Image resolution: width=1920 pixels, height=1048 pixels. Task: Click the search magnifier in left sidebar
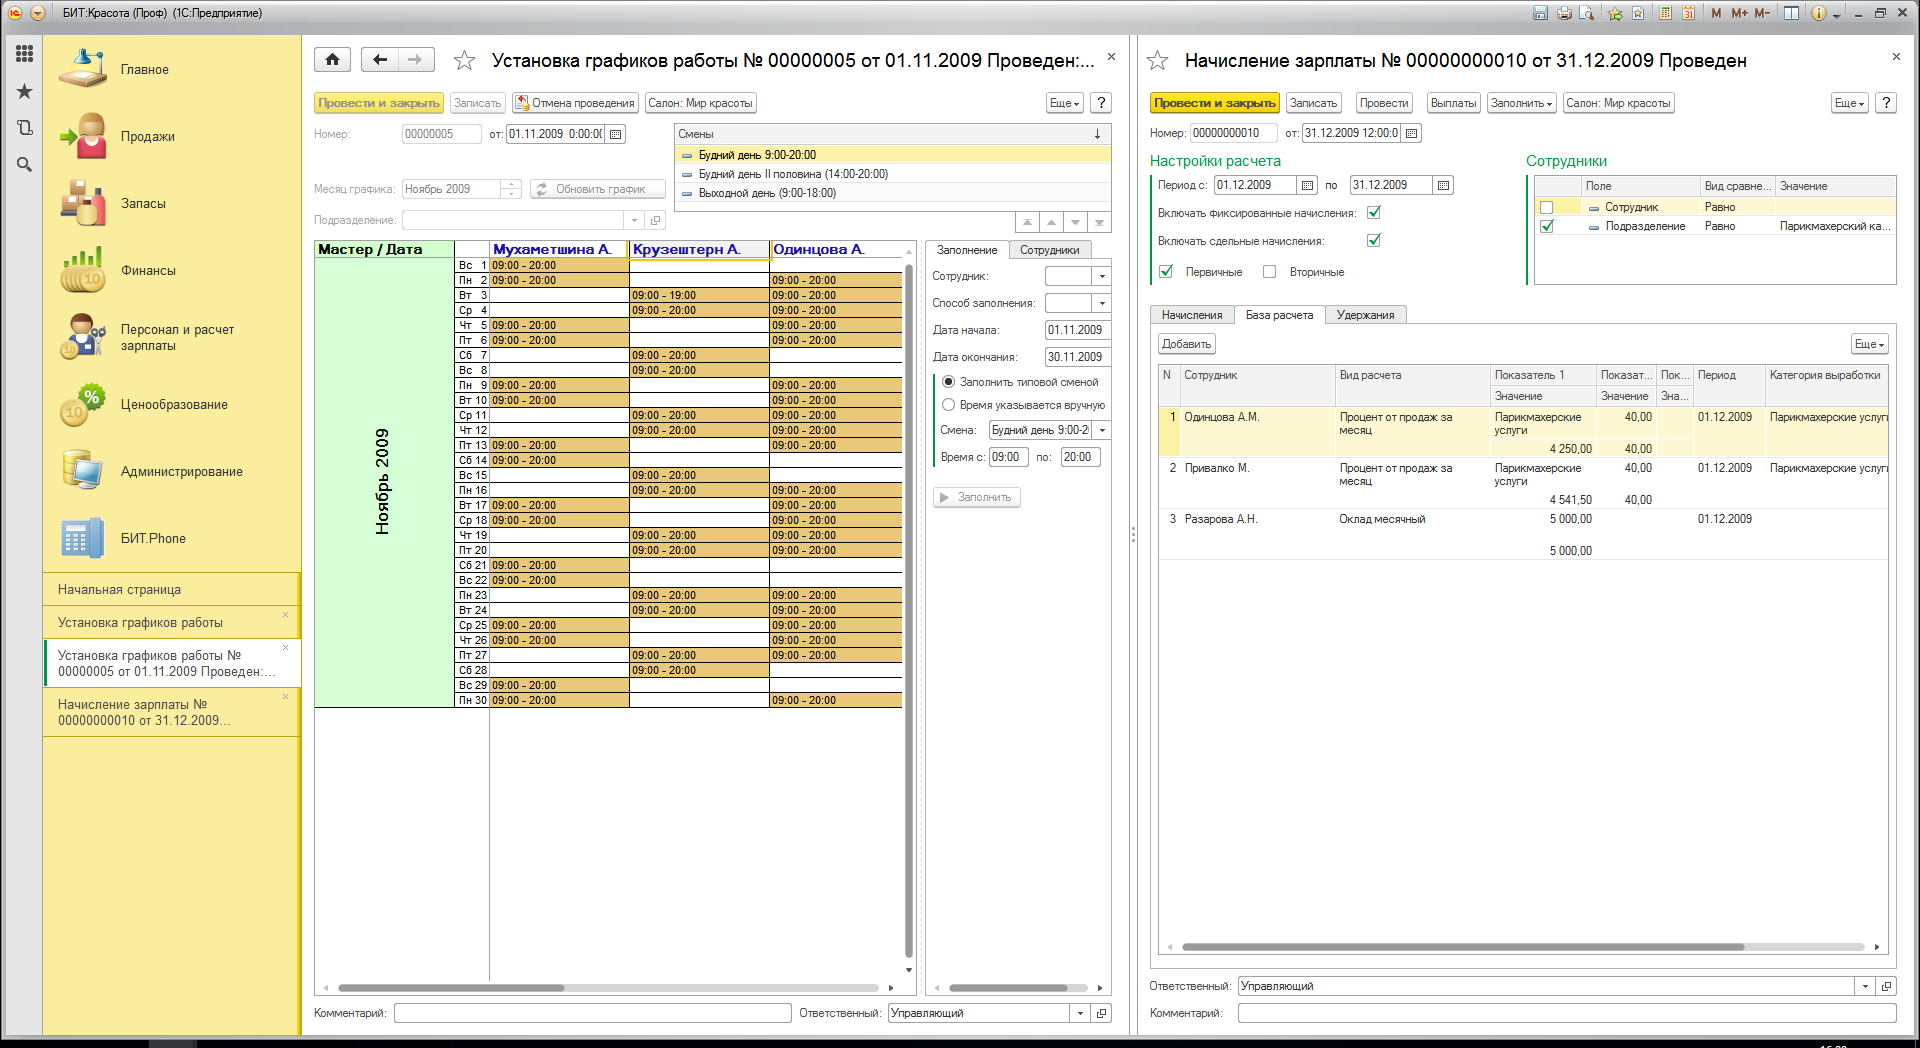[x=24, y=165]
